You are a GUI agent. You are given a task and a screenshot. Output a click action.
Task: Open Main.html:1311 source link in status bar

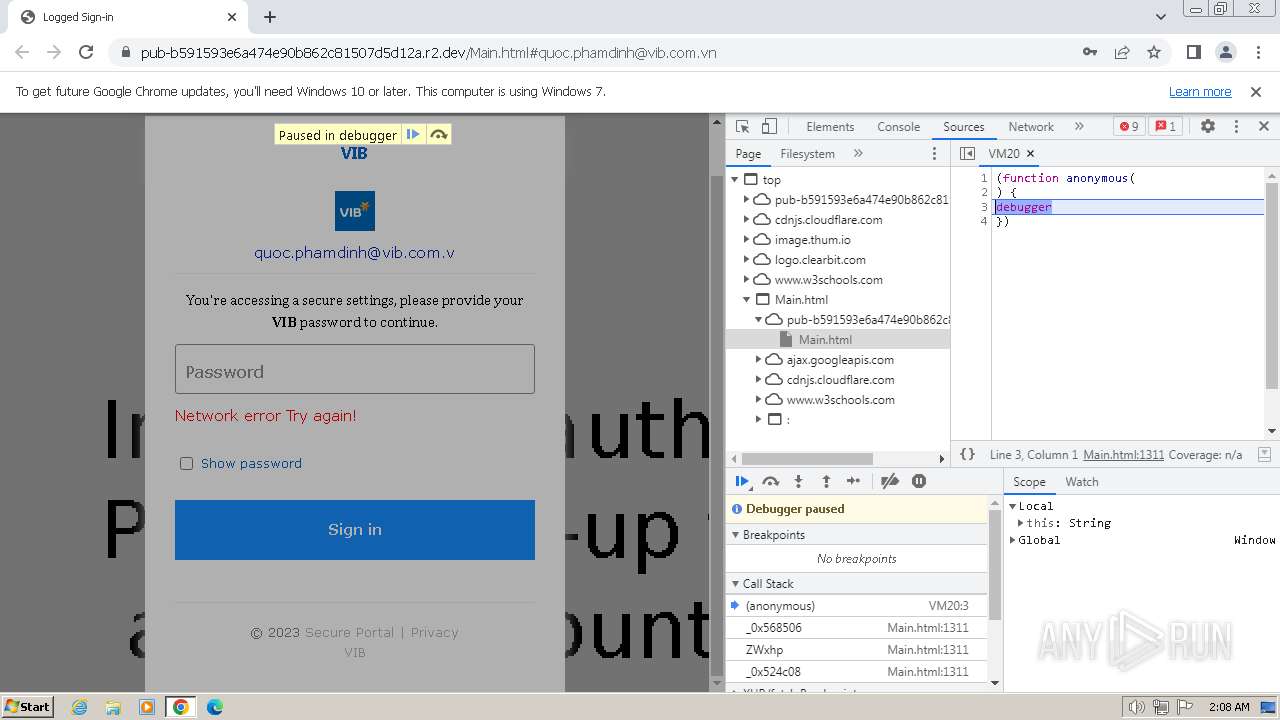click(1123, 454)
